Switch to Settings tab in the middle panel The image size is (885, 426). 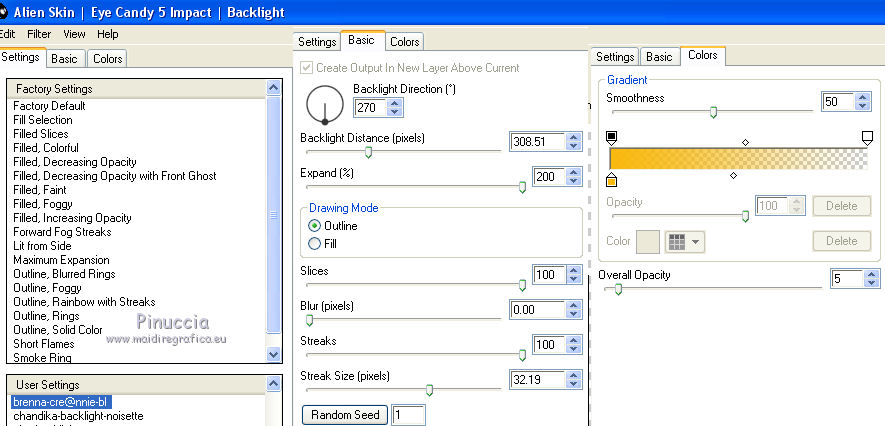(x=317, y=42)
